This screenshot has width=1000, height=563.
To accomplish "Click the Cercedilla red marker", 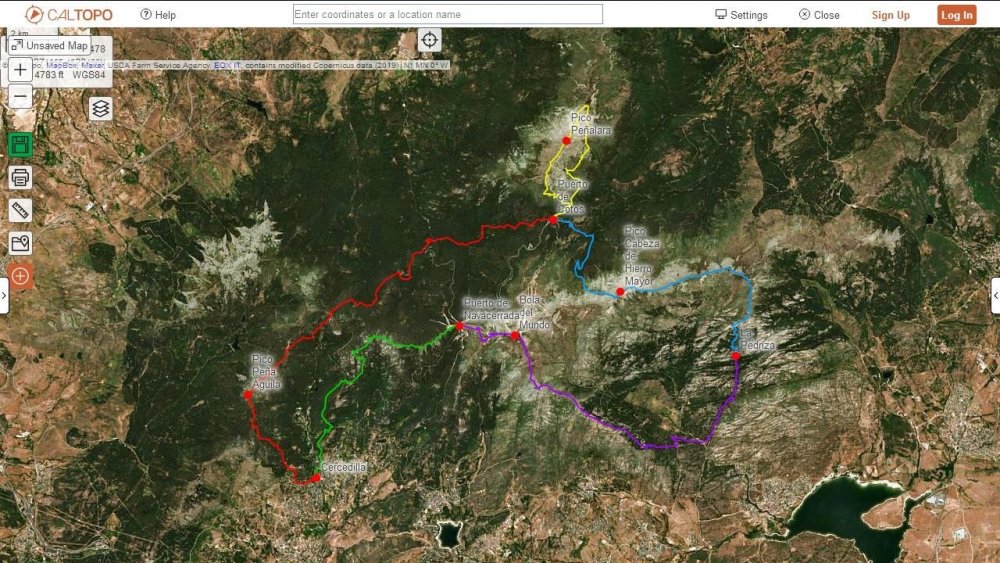I will pos(315,479).
